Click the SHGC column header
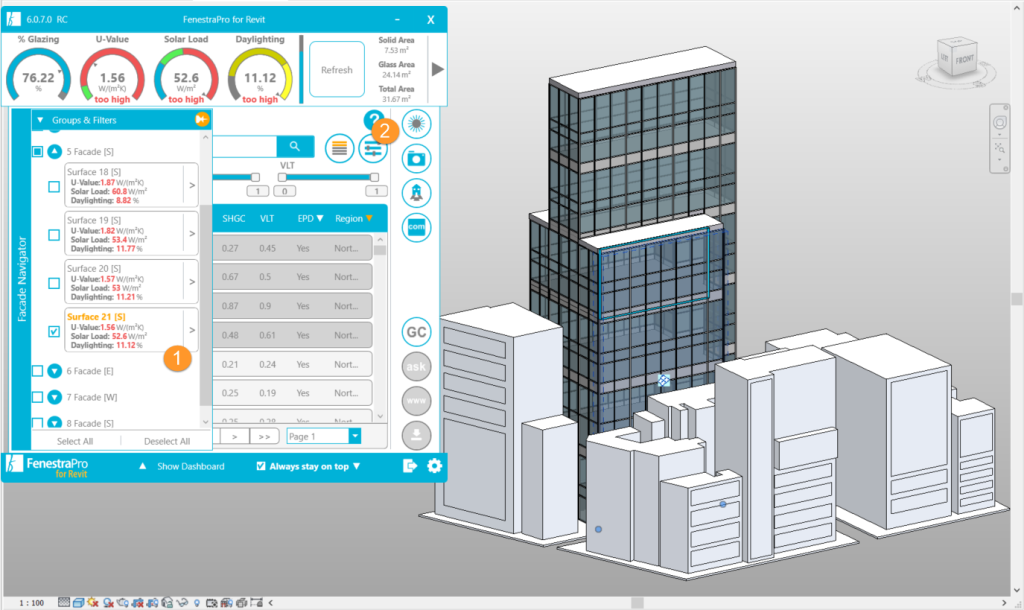 pyautogui.click(x=234, y=219)
